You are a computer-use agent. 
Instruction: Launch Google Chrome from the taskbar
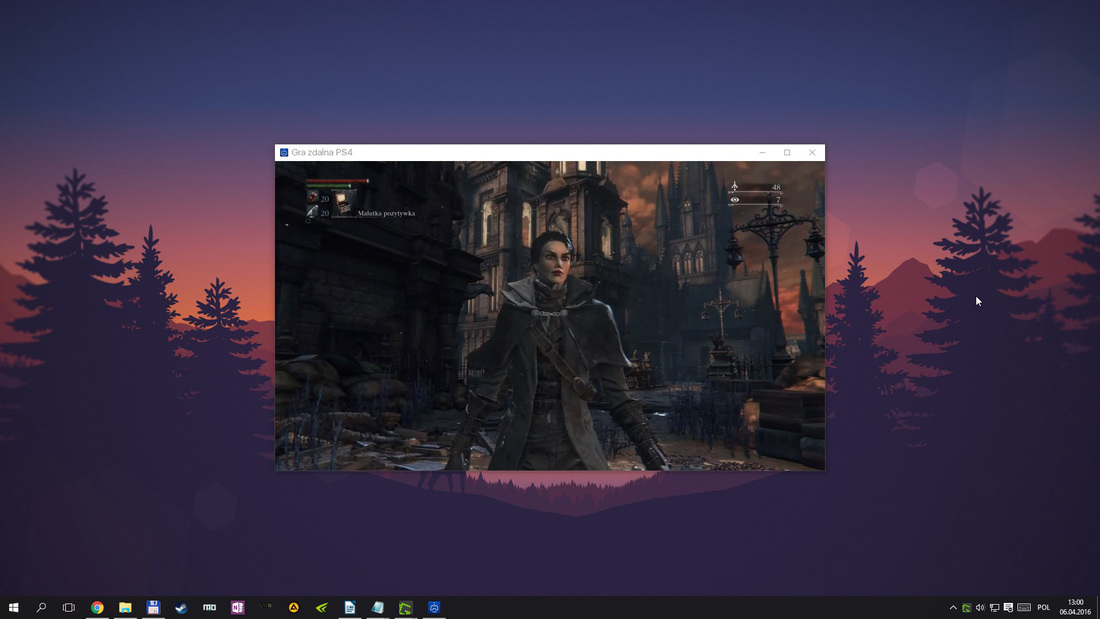point(97,608)
